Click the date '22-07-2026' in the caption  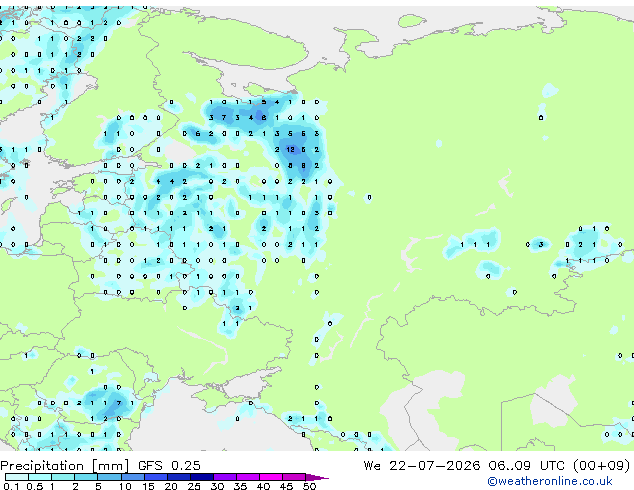point(435,465)
